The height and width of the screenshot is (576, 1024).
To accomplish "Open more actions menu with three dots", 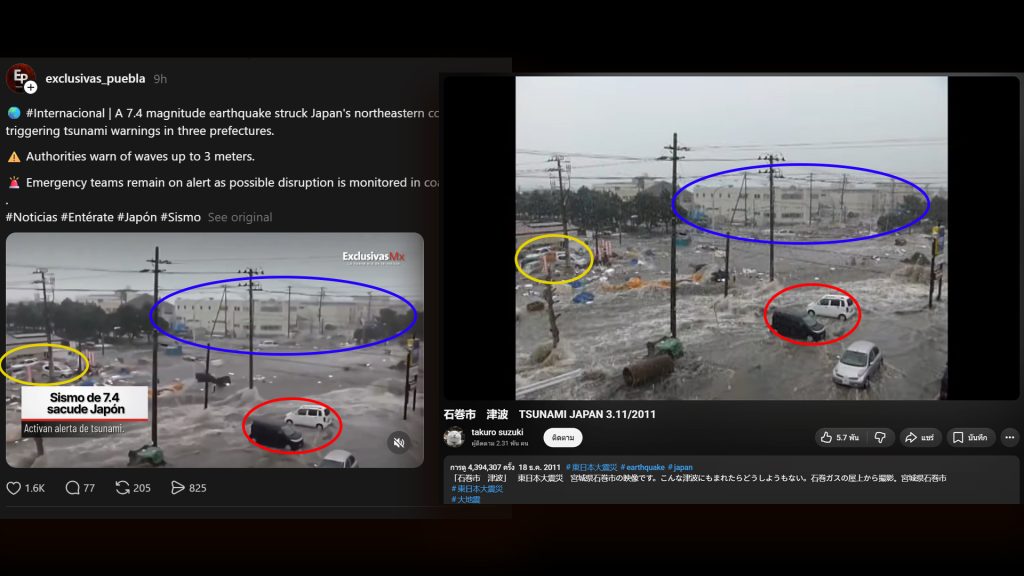I will click(1009, 438).
